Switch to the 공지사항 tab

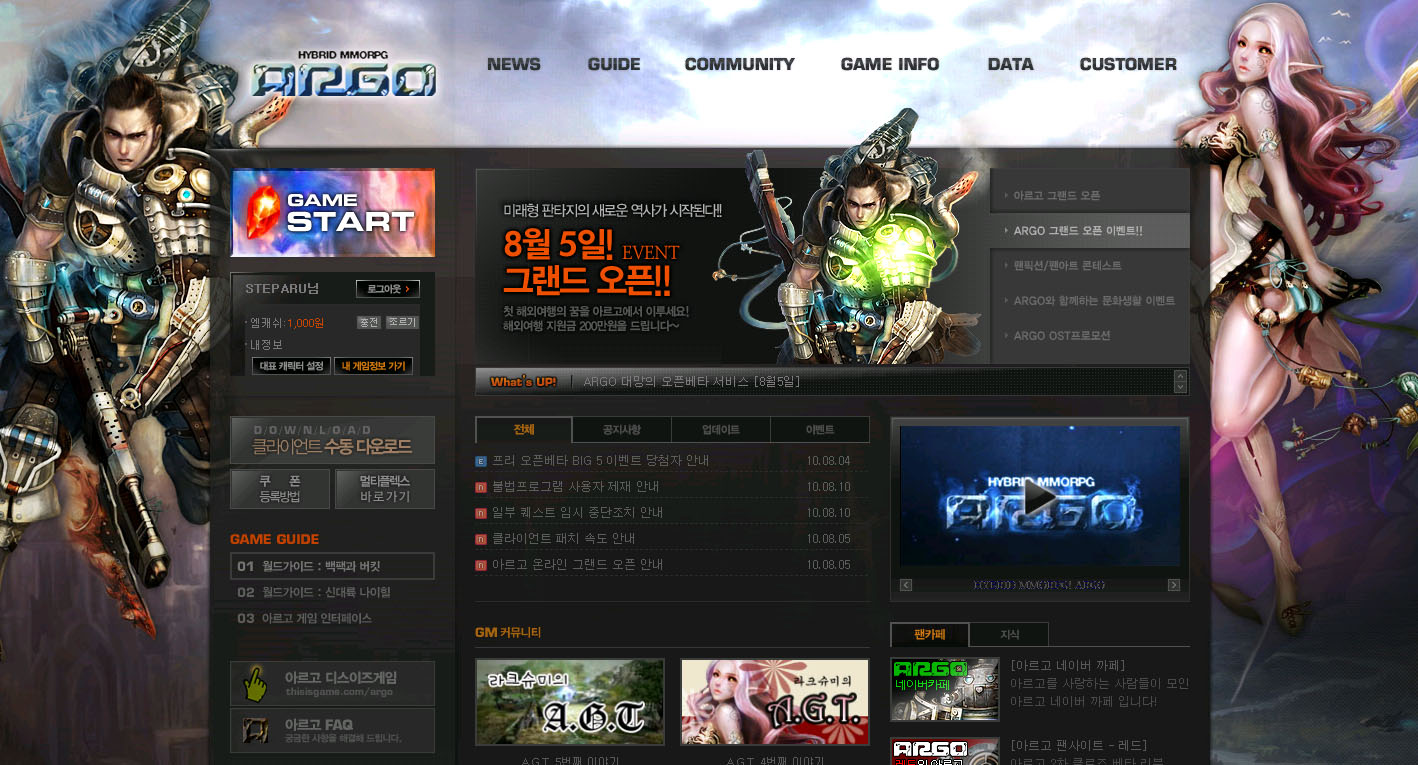click(622, 430)
